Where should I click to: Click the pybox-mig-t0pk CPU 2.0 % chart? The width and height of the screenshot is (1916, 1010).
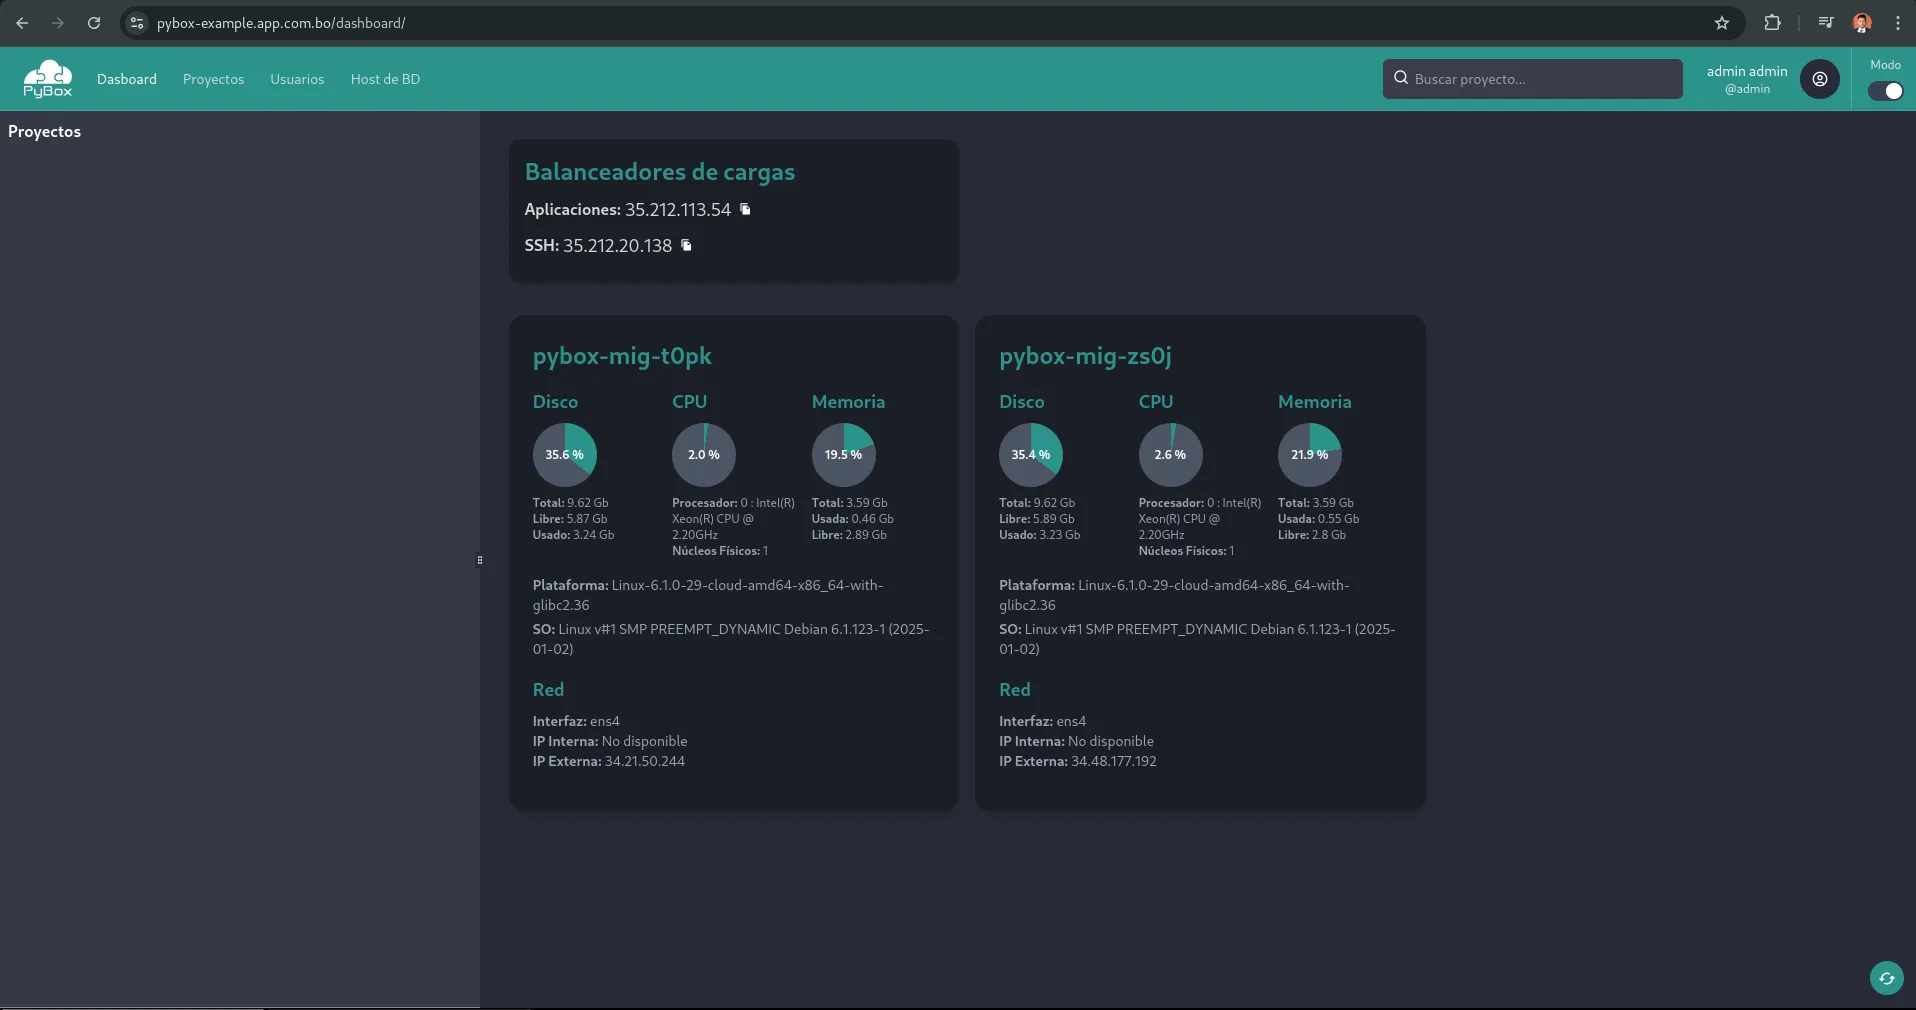704,454
